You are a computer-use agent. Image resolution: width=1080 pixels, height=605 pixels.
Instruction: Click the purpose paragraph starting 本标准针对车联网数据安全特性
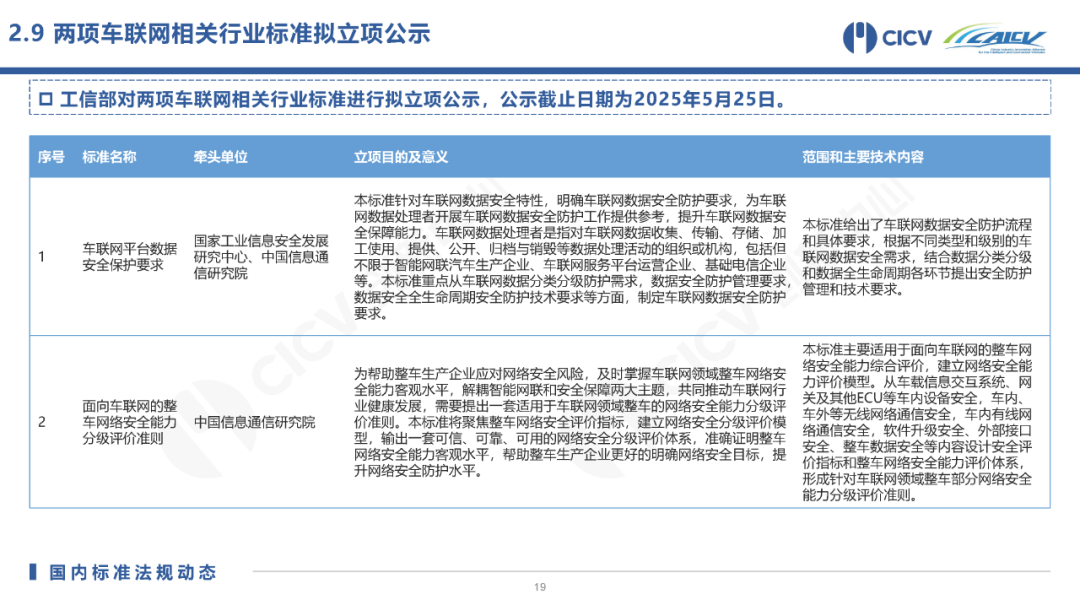570,257
